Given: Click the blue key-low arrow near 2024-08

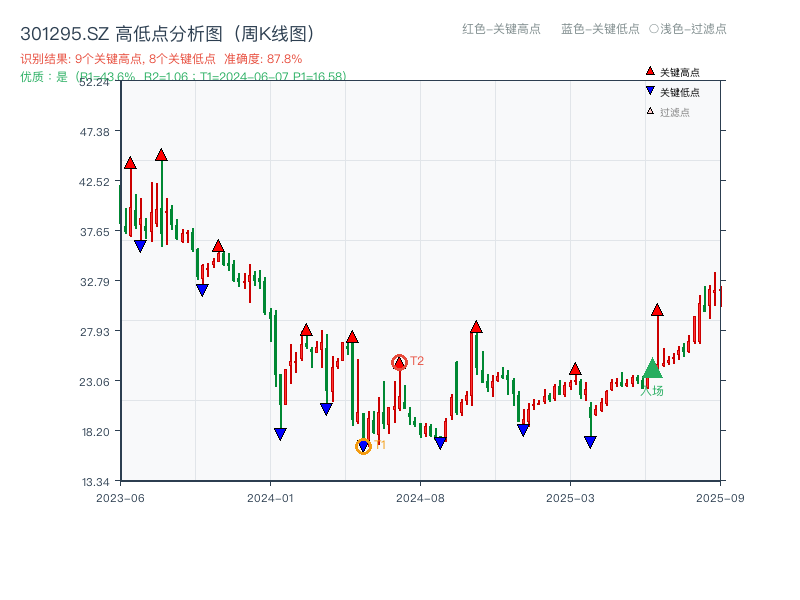Looking at the screenshot, I should pyautogui.click(x=439, y=440).
